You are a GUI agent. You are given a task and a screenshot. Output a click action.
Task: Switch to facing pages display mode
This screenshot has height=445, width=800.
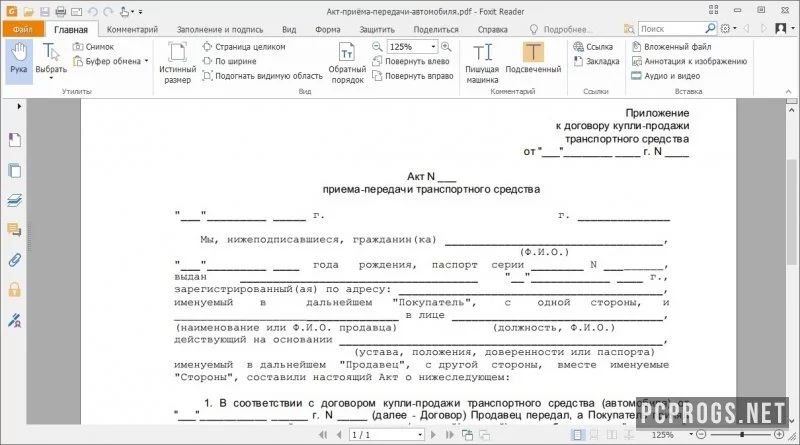click(x=612, y=435)
